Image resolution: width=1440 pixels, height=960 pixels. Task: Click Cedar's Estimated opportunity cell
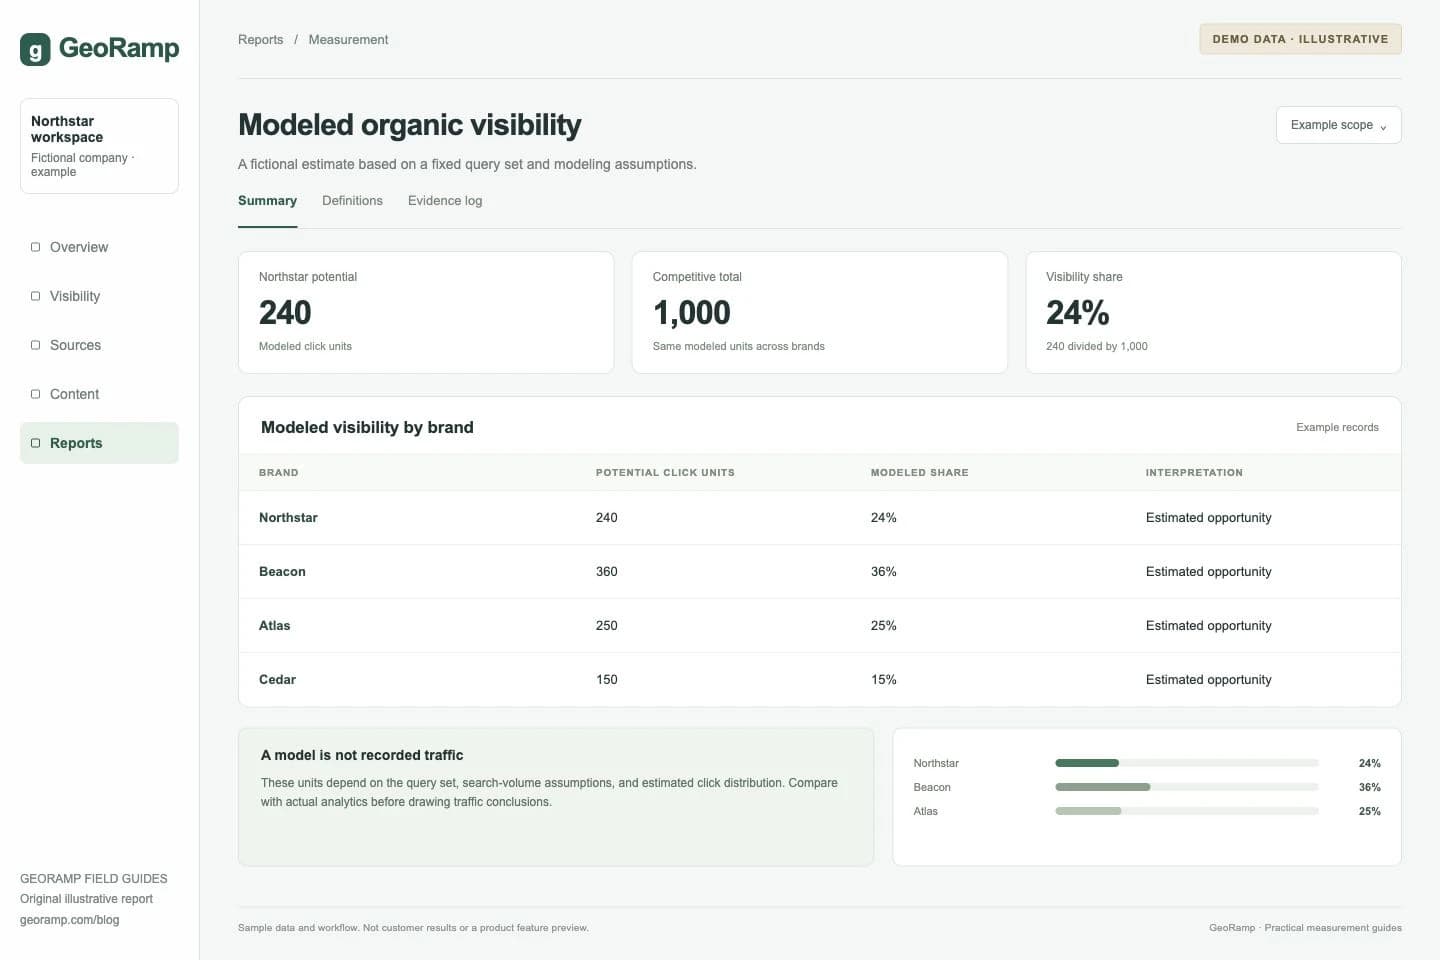[x=1208, y=680]
